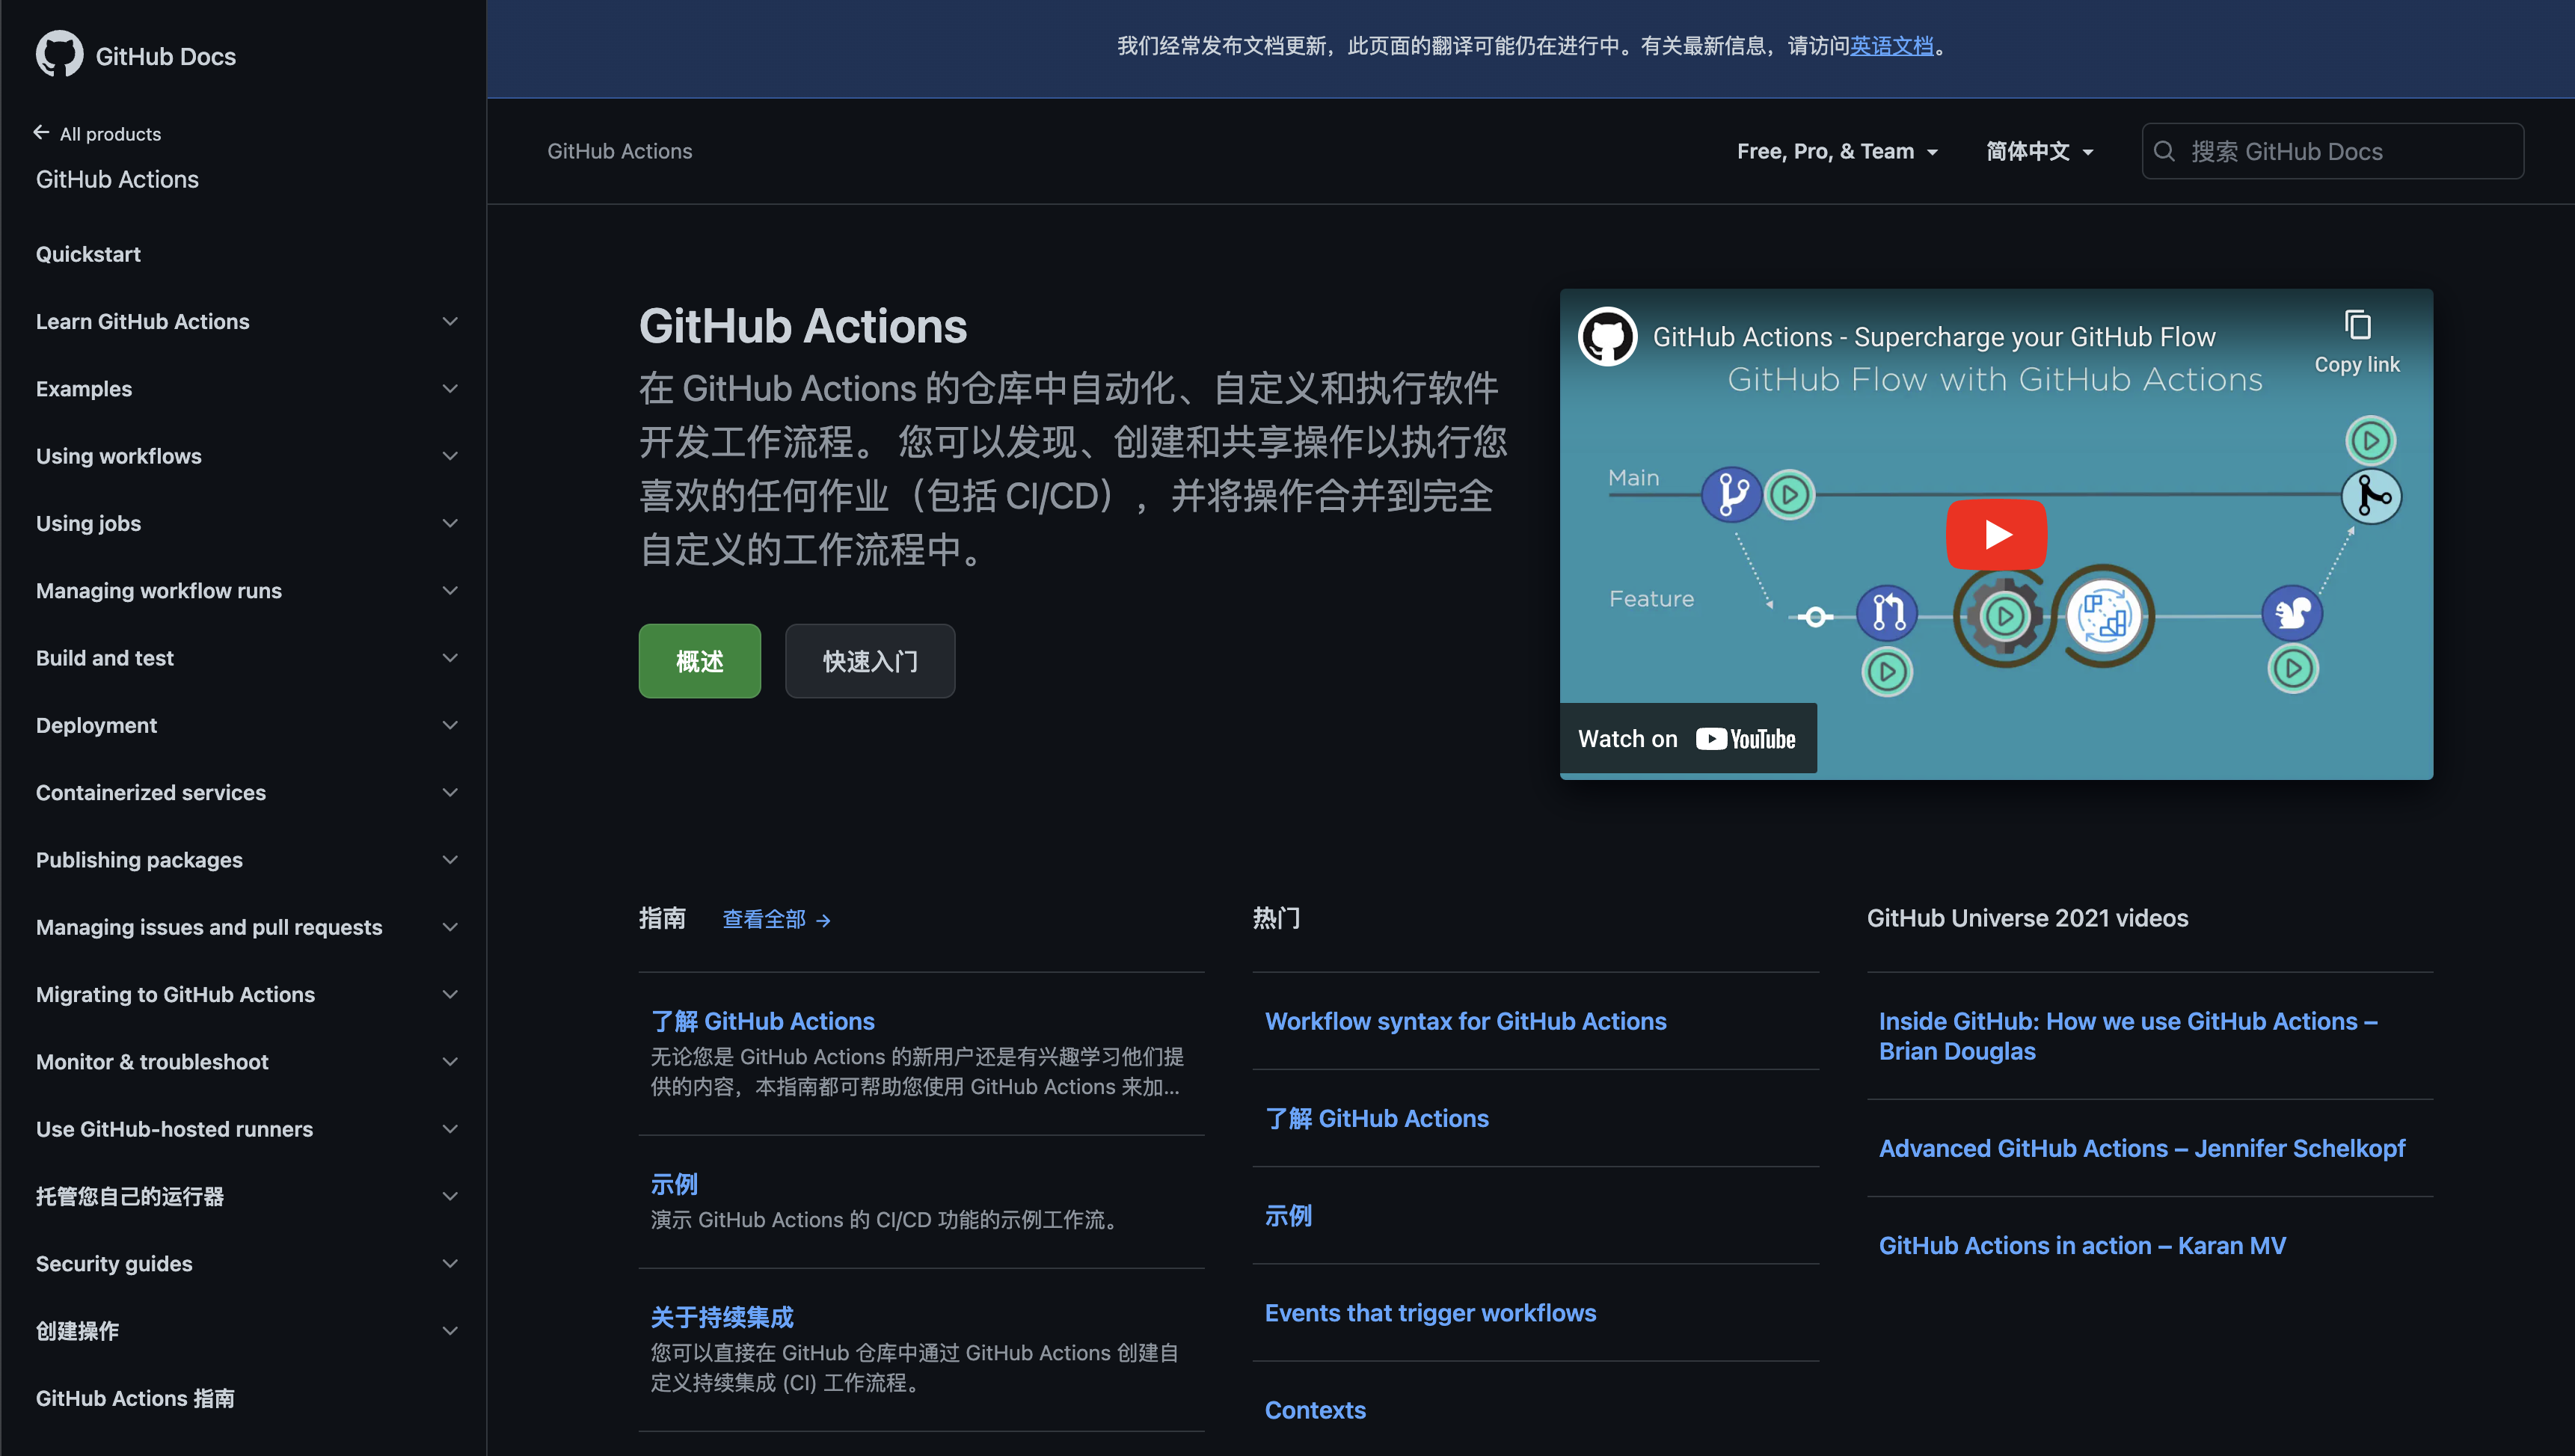Click the GitHub Docs title link
The width and height of the screenshot is (2575, 1456).
click(166, 56)
